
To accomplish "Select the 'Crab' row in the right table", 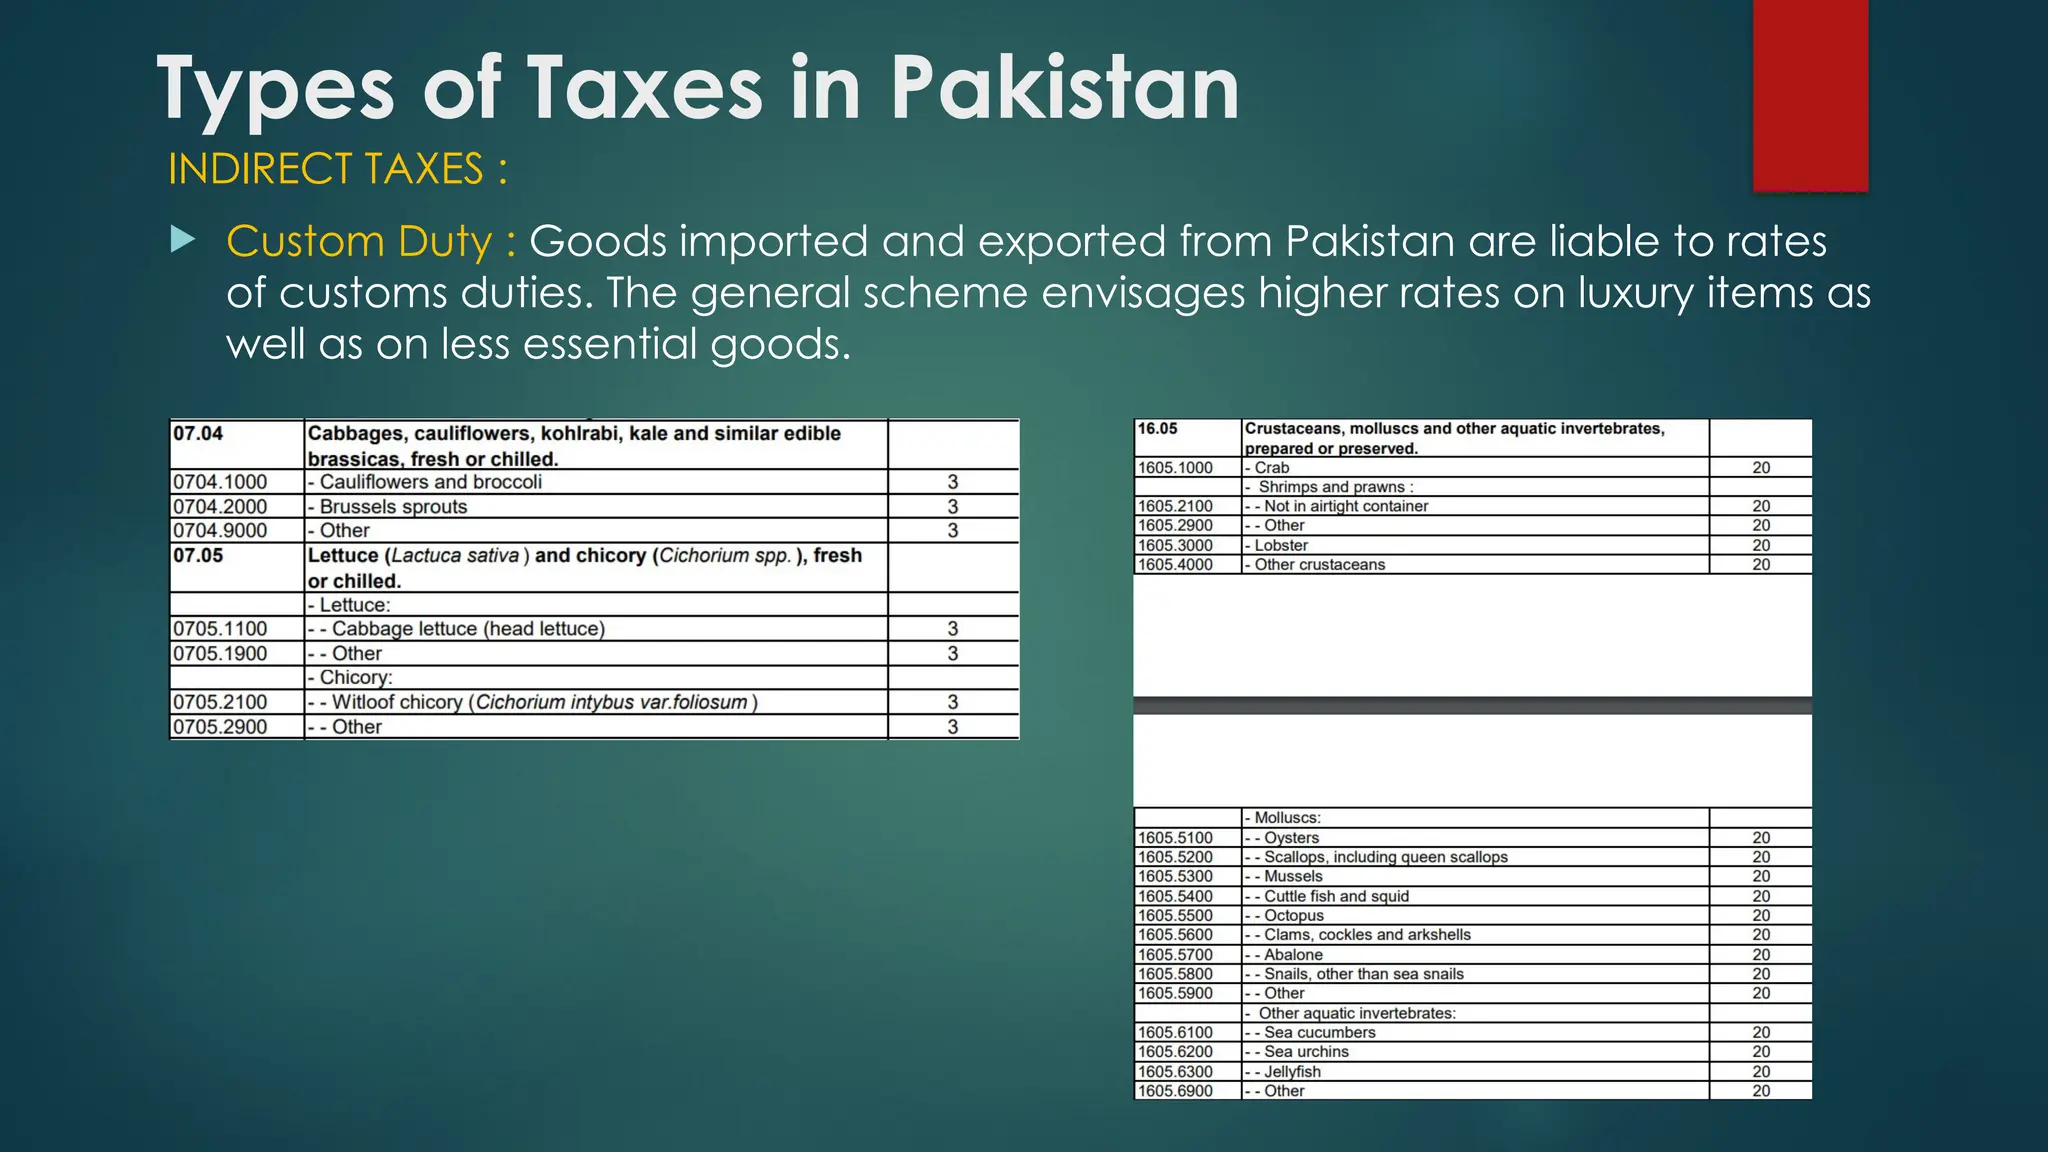I will coord(1272,468).
